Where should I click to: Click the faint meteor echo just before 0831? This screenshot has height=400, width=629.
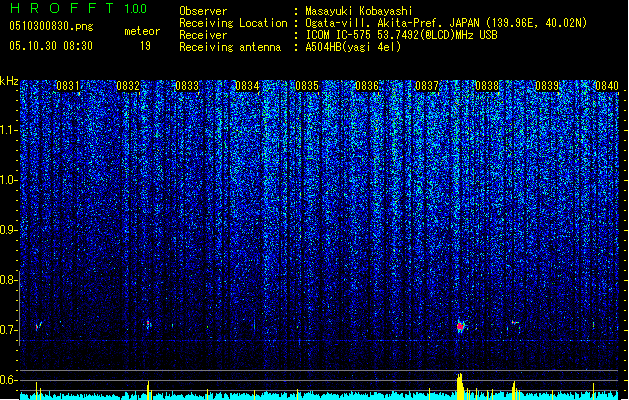pos(38,326)
